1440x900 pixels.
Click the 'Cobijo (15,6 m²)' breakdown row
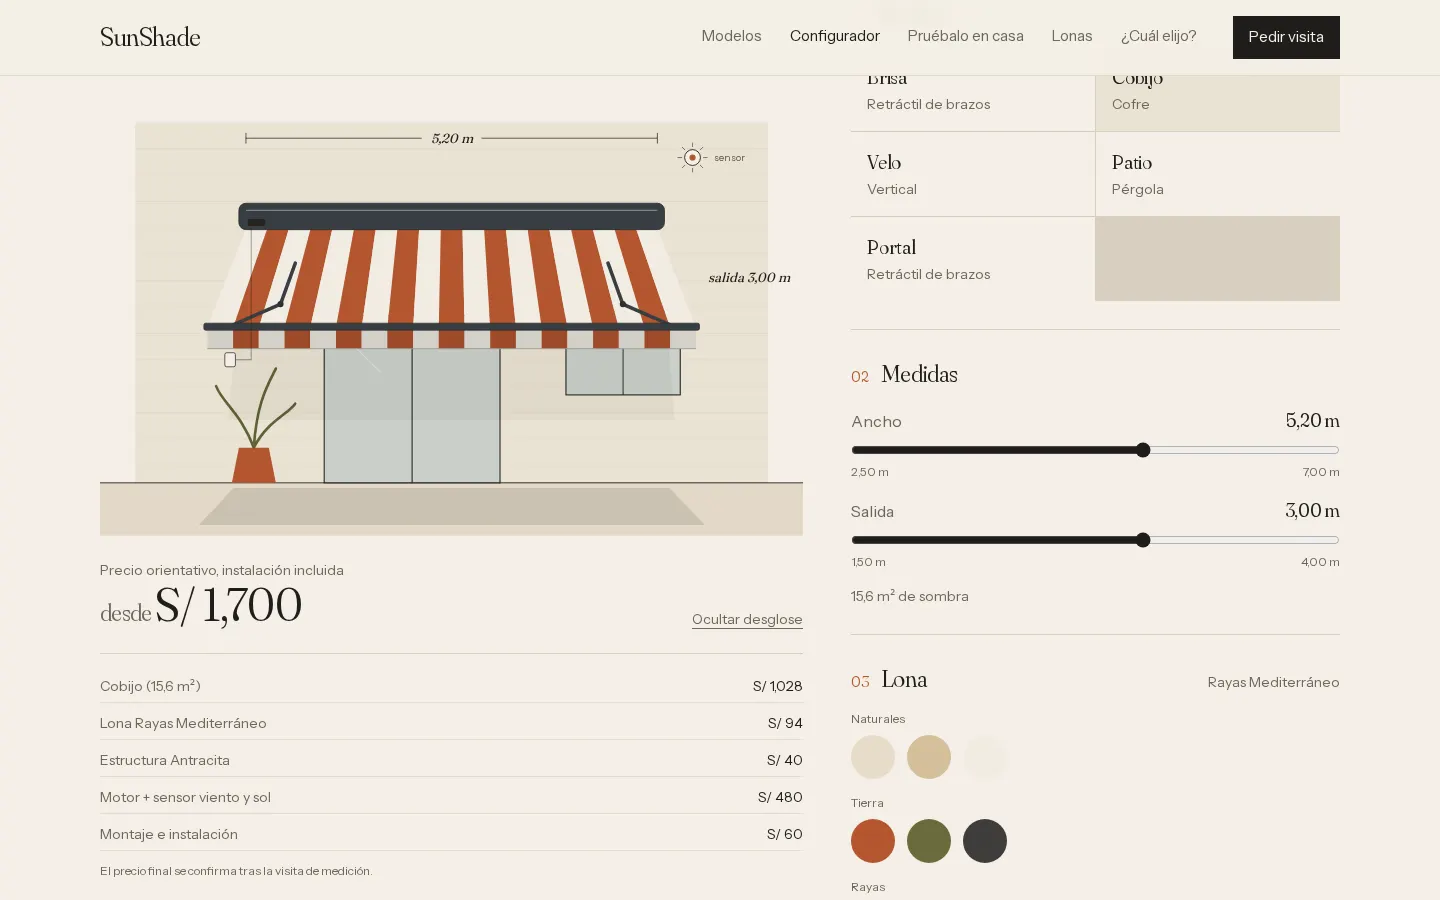[451, 686]
